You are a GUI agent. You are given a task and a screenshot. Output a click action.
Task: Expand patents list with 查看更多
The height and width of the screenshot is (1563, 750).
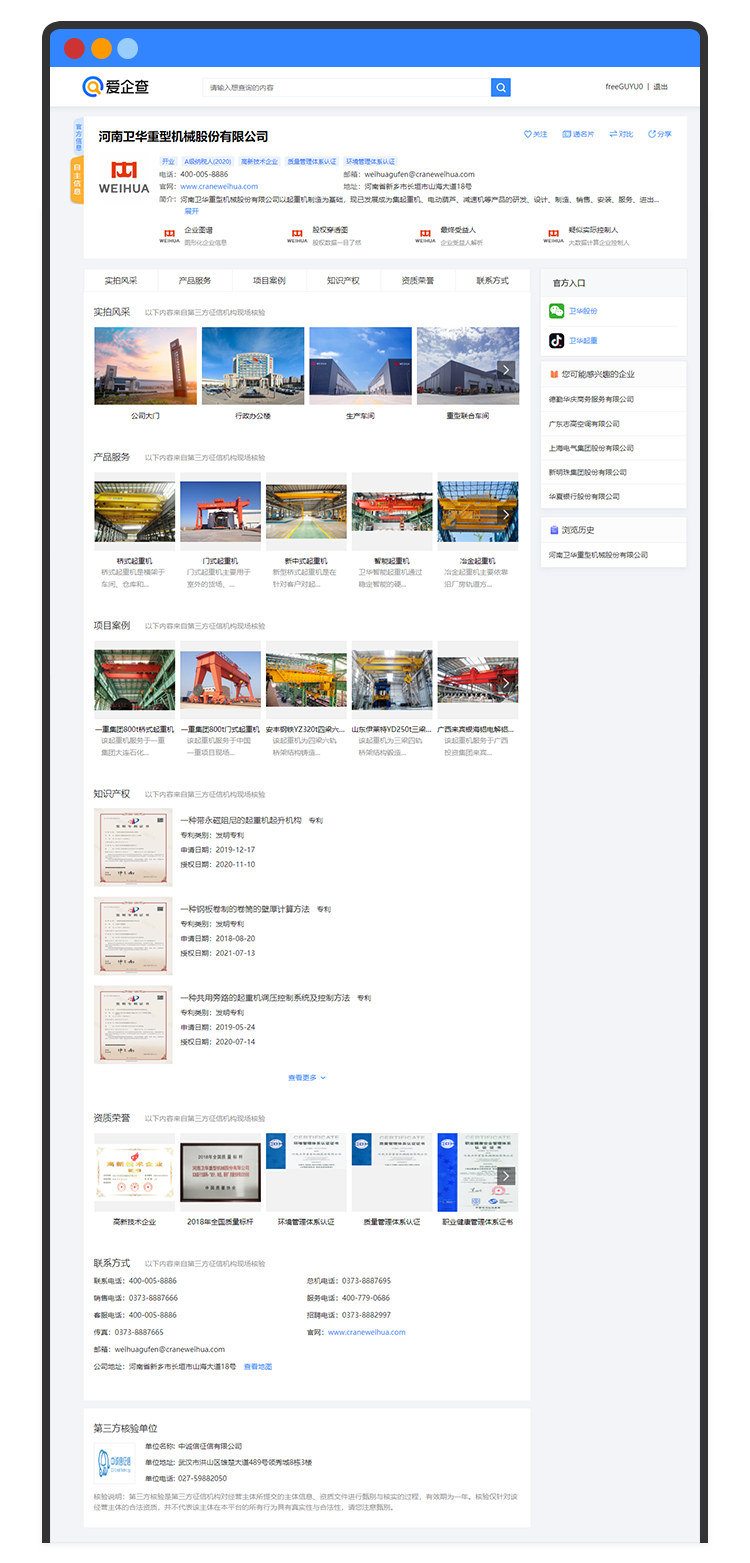coord(307,1078)
